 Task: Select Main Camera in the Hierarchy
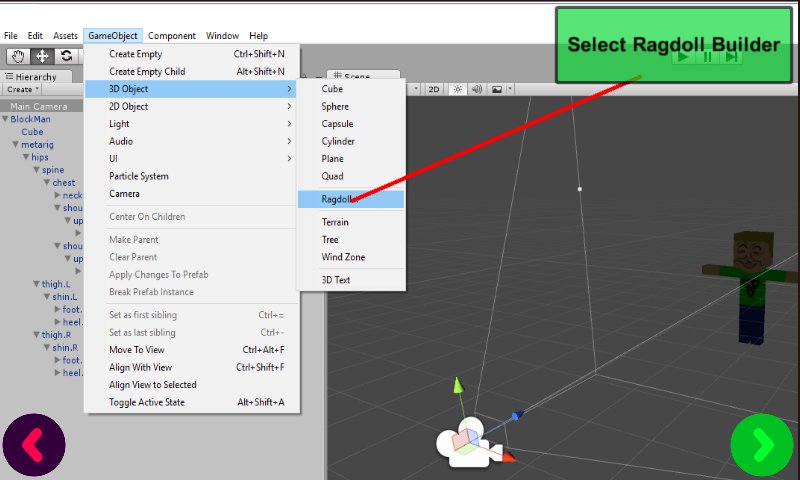(39, 107)
